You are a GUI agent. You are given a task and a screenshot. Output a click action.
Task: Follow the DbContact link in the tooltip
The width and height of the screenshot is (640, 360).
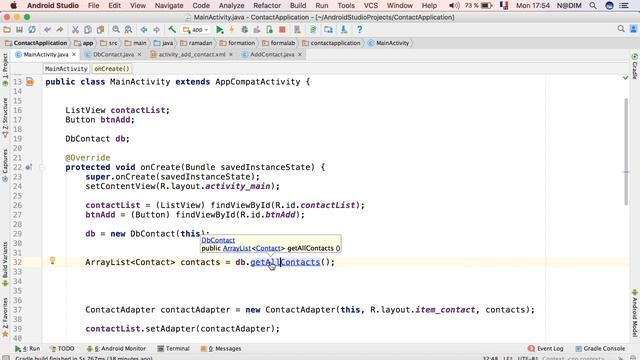tap(218, 240)
